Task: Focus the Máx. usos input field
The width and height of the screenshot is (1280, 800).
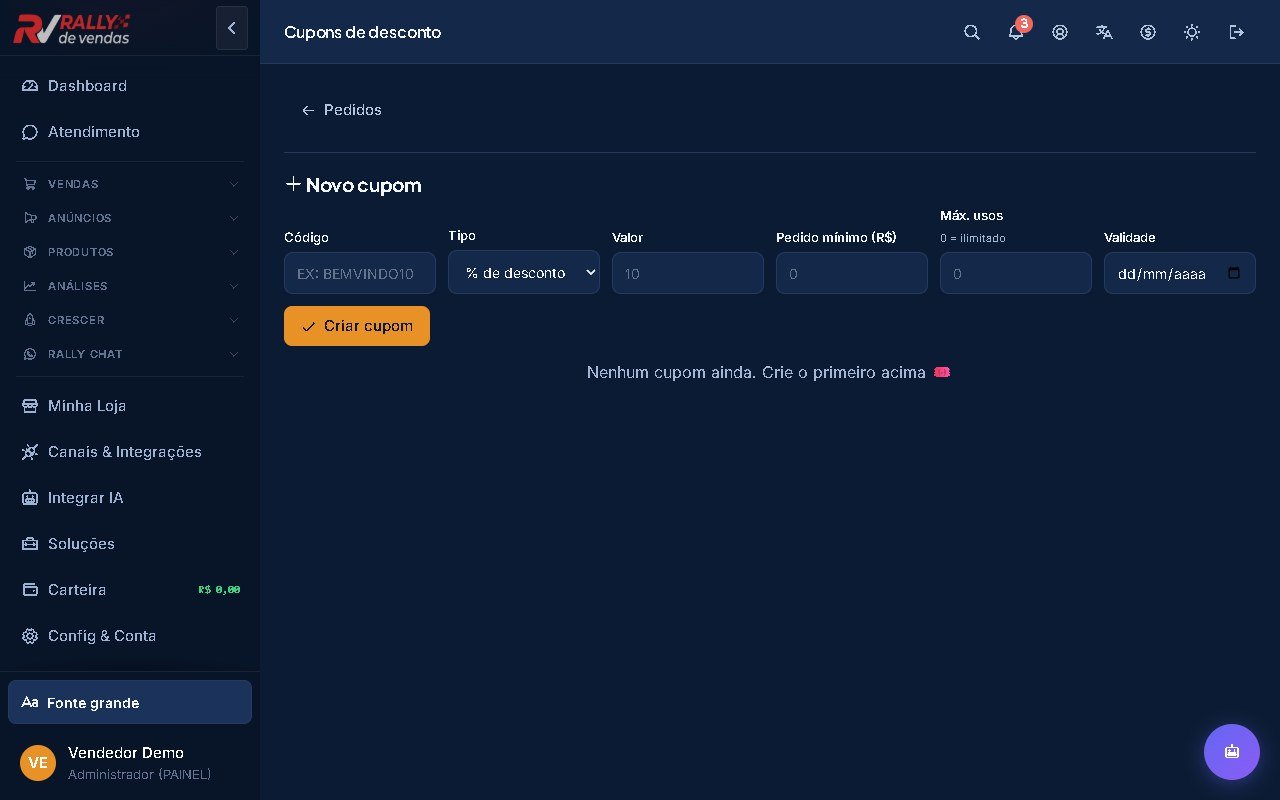Action: [x=1016, y=273]
